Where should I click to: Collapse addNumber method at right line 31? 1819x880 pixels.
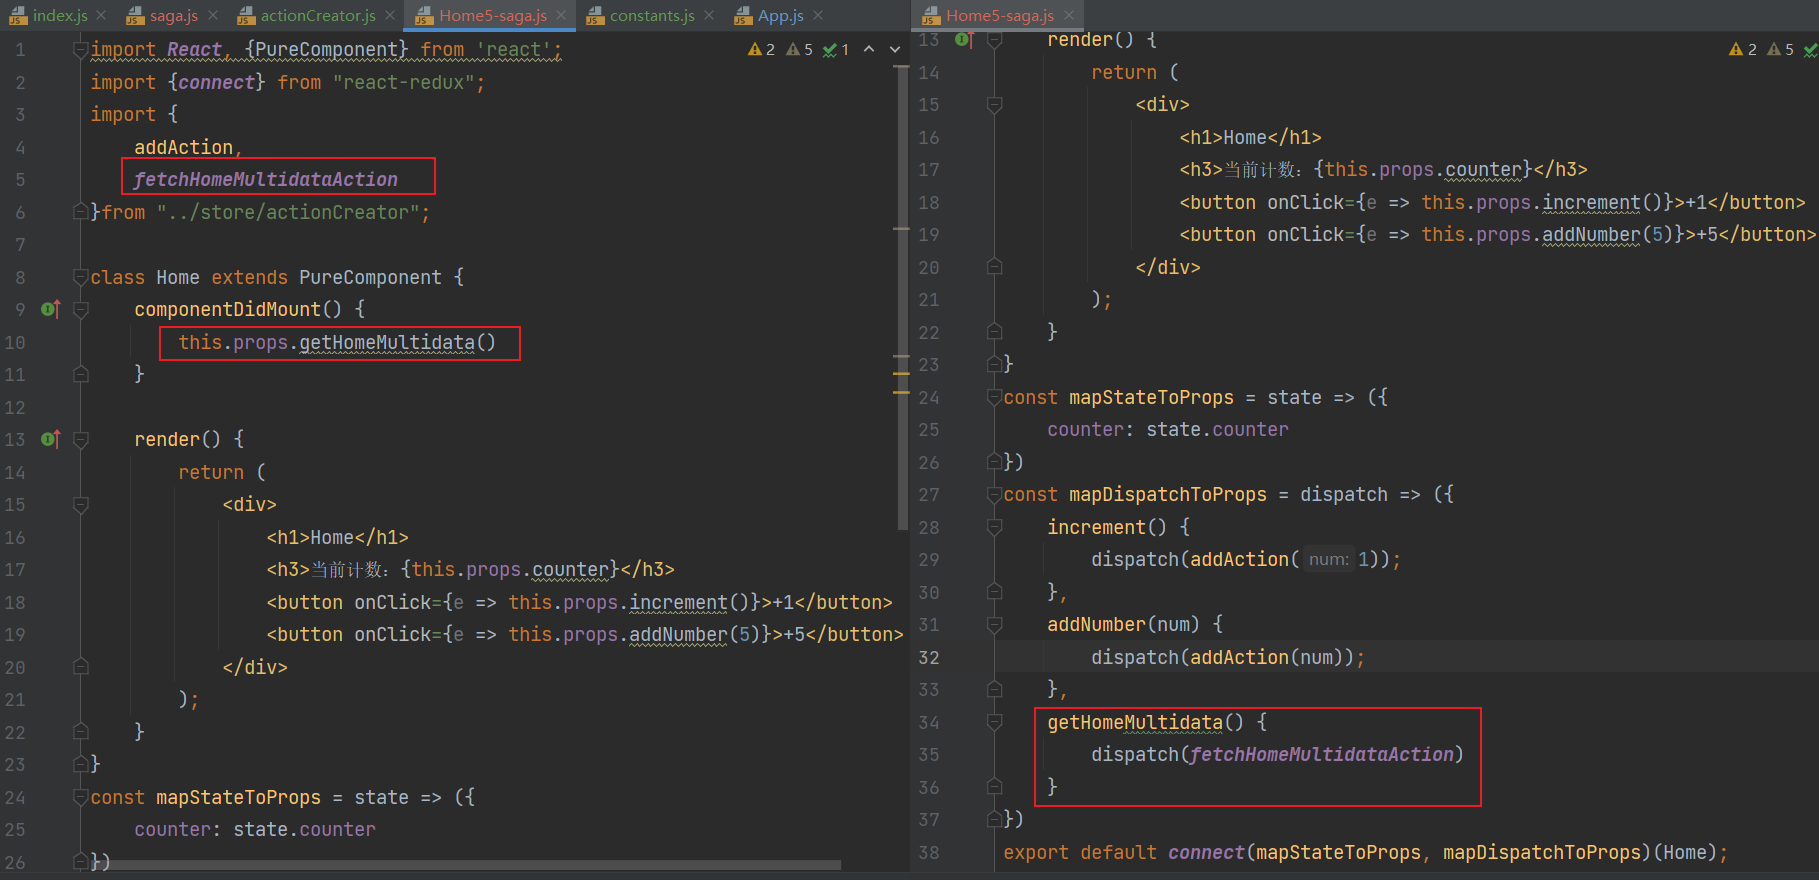coord(994,624)
